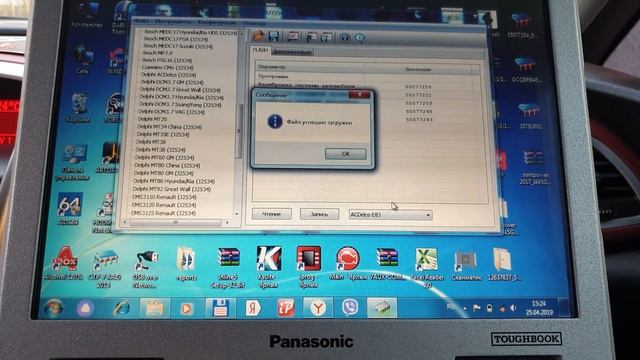Select Bosch MEDC17 Suzuki (J2534) in list
640x360 pixels.
178,47
